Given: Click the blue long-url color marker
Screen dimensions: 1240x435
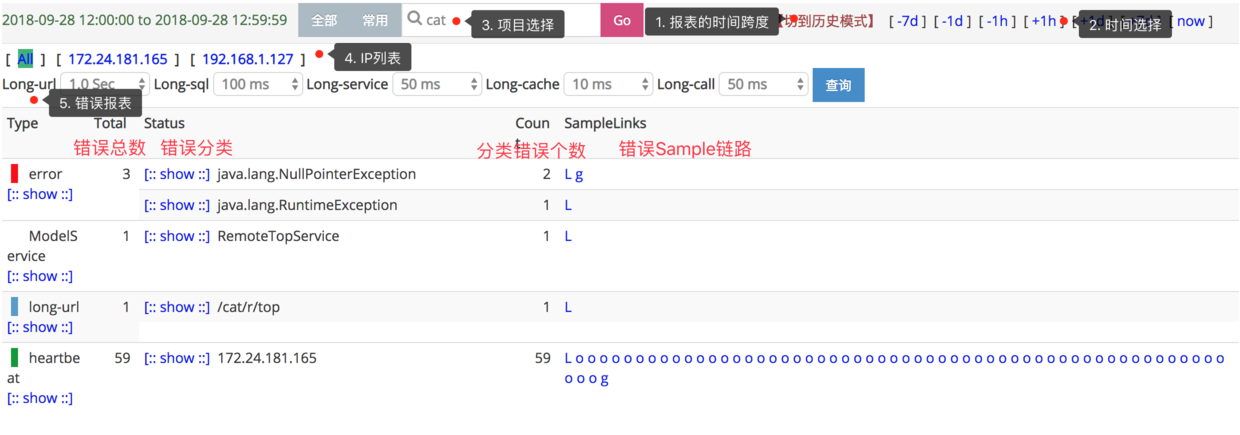Looking at the screenshot, I should coord(15,307).
